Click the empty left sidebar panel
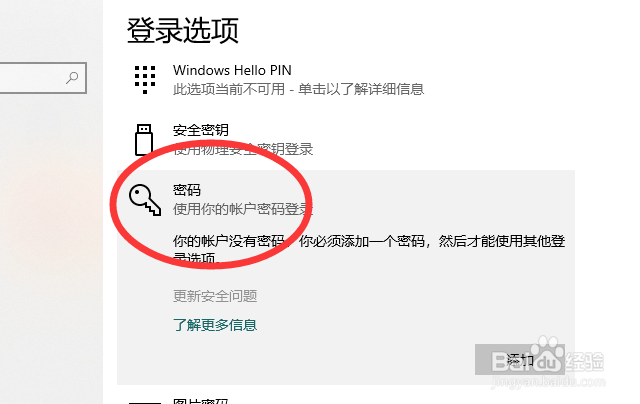The image size is (640, 404). pyautogui.click(x=51, y=245)
